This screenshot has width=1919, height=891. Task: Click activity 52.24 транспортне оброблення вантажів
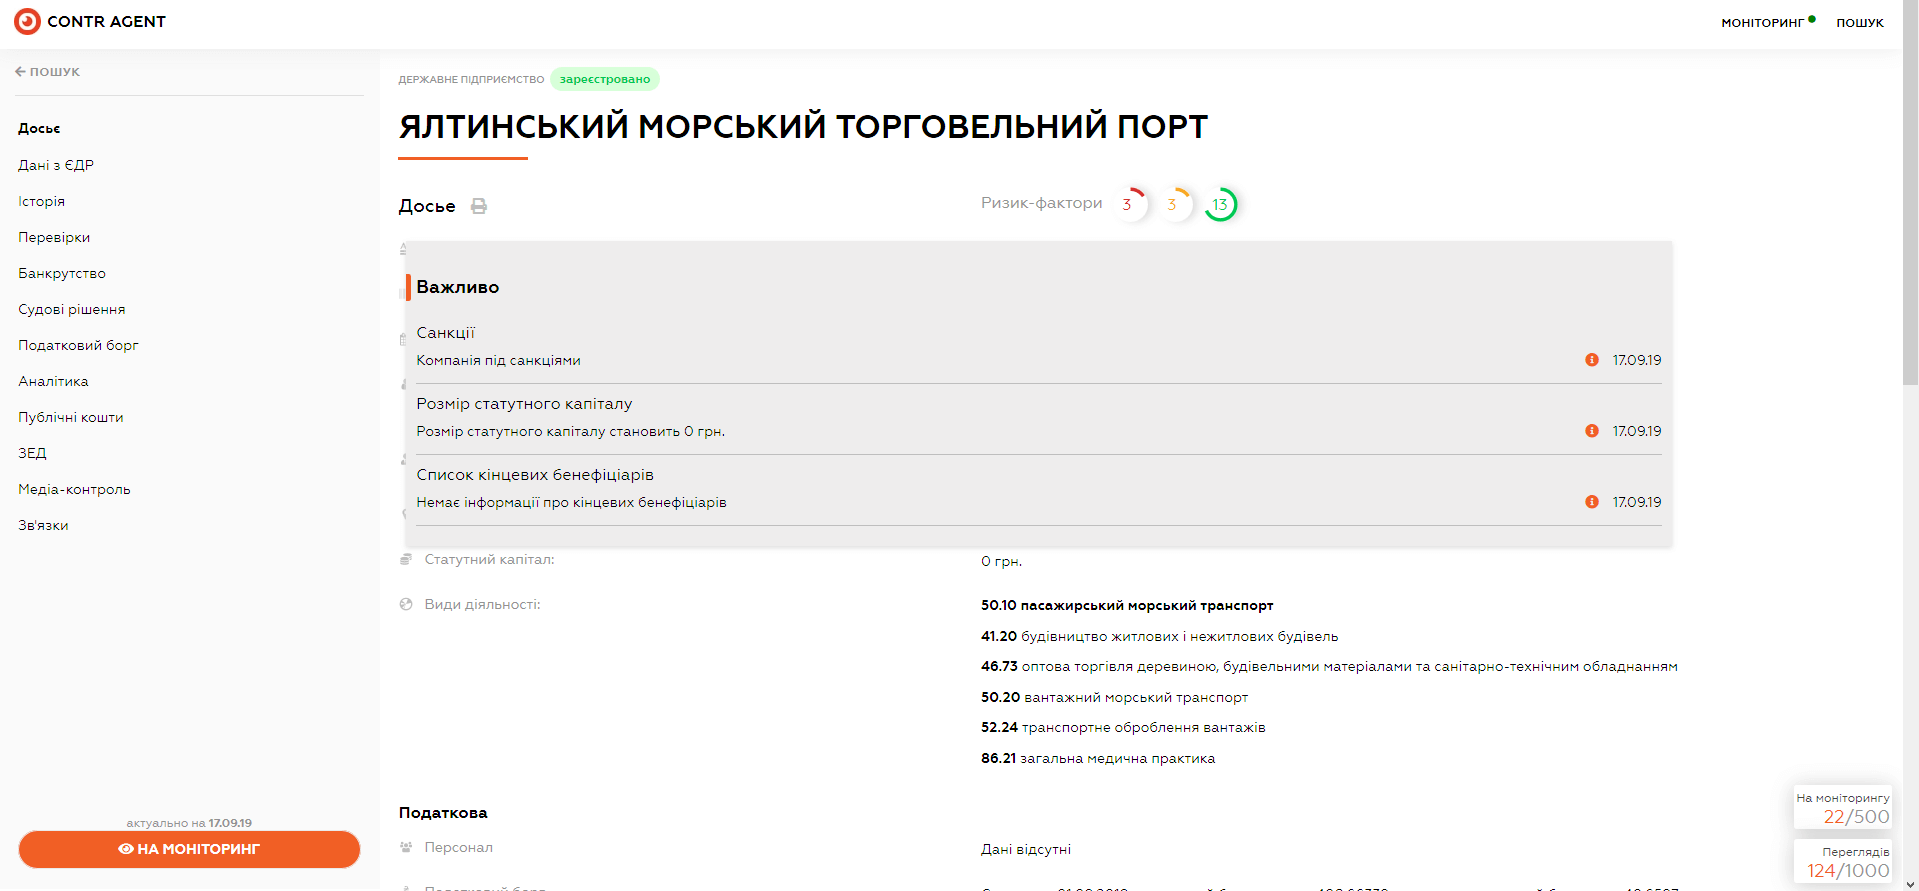click(1123, 727)
